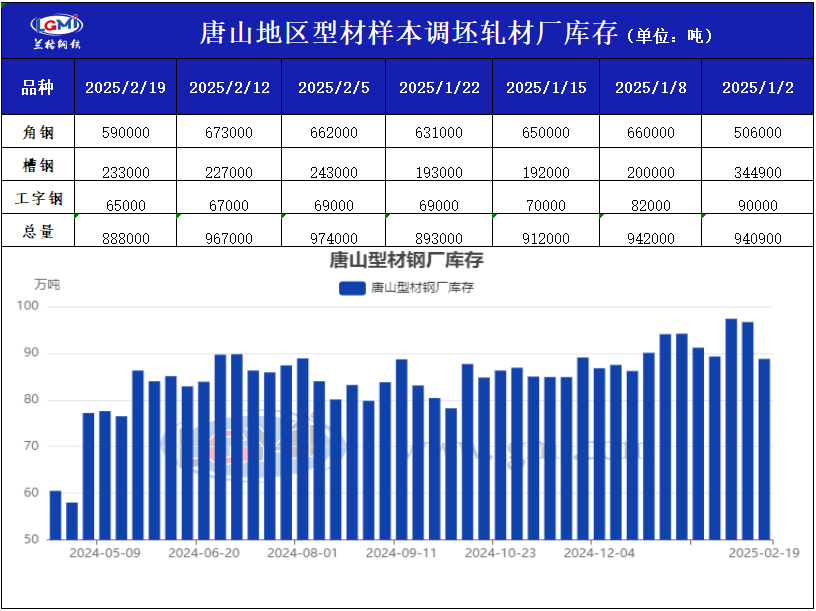Click the first bar at chart's left
The image size is (816, 611).
point(56,515)
